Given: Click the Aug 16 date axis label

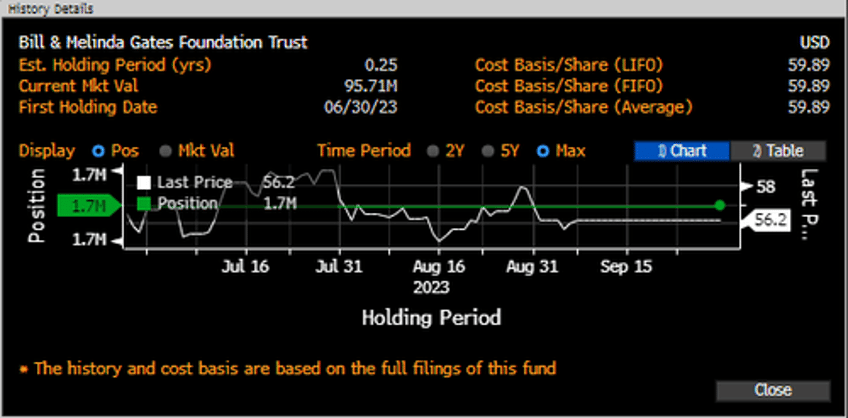Looking at the screenshot, I should coord(438,267).
